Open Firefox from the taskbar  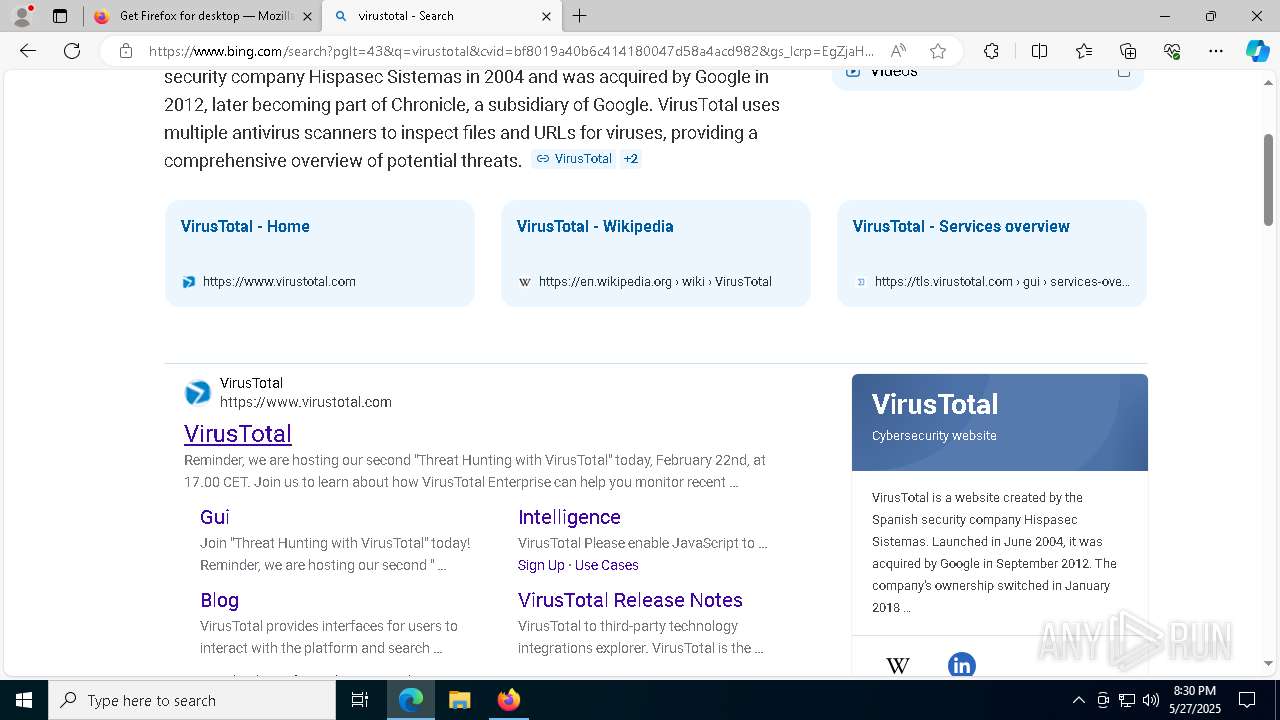pos(509,700)
